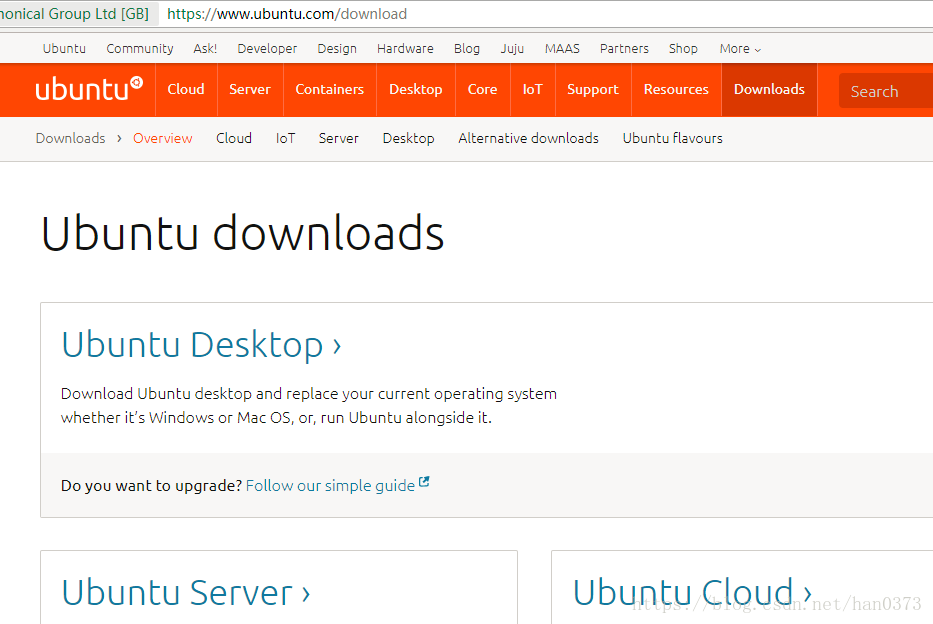The width and height of the screenshot is (933, 624).
Task: Click Downloads breadcrumb in sub-navigation
Action: [x=70, y=138]
